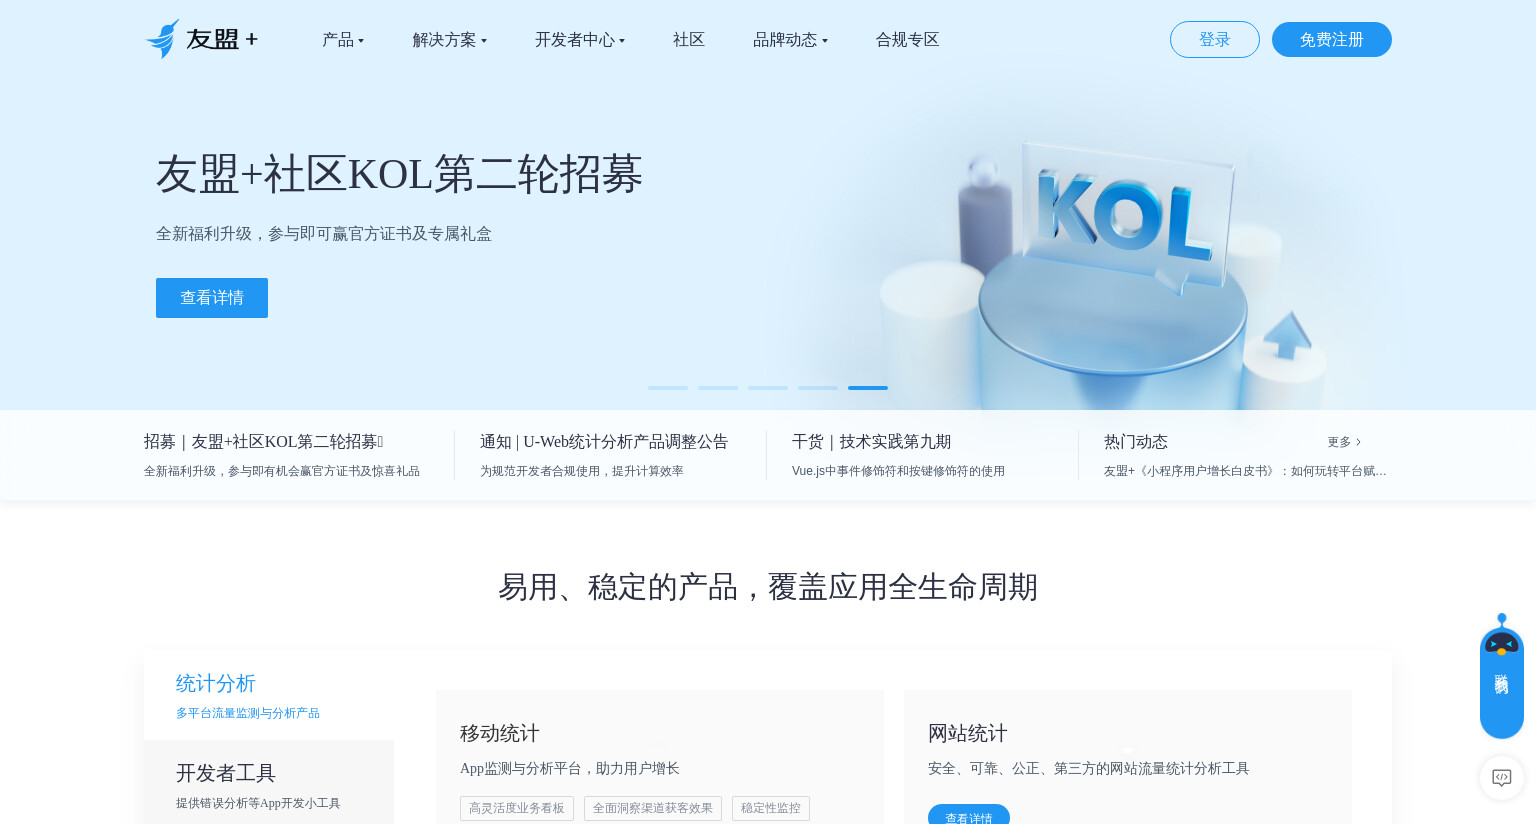The image size is (1536, 824).
Task: Click the 登录 button
Action: (x=1214, y=40)
